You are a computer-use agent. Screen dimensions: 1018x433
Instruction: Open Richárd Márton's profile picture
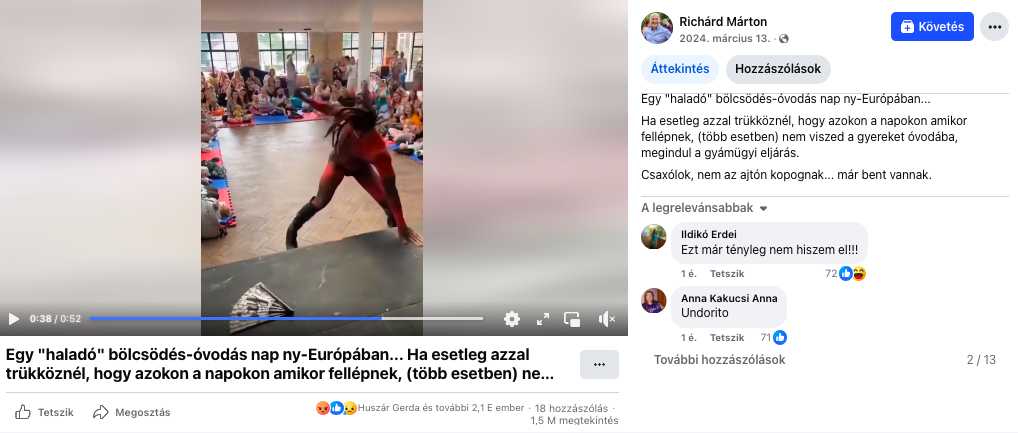pyautogui.click(x=656, y=28)
